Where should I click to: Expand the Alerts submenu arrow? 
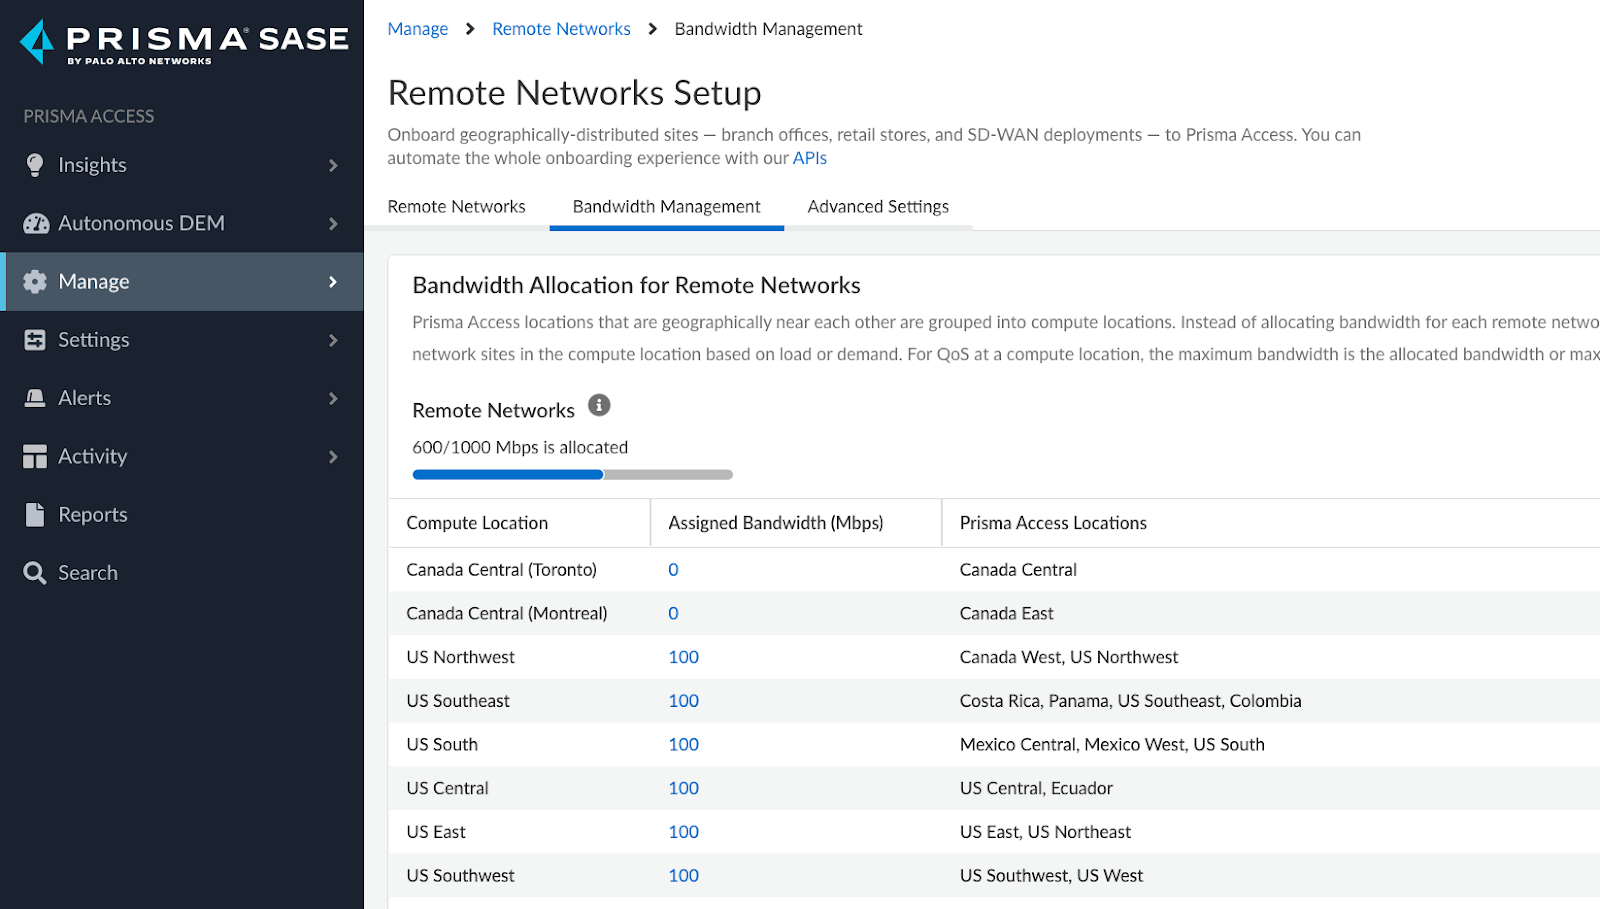(333, 398)
